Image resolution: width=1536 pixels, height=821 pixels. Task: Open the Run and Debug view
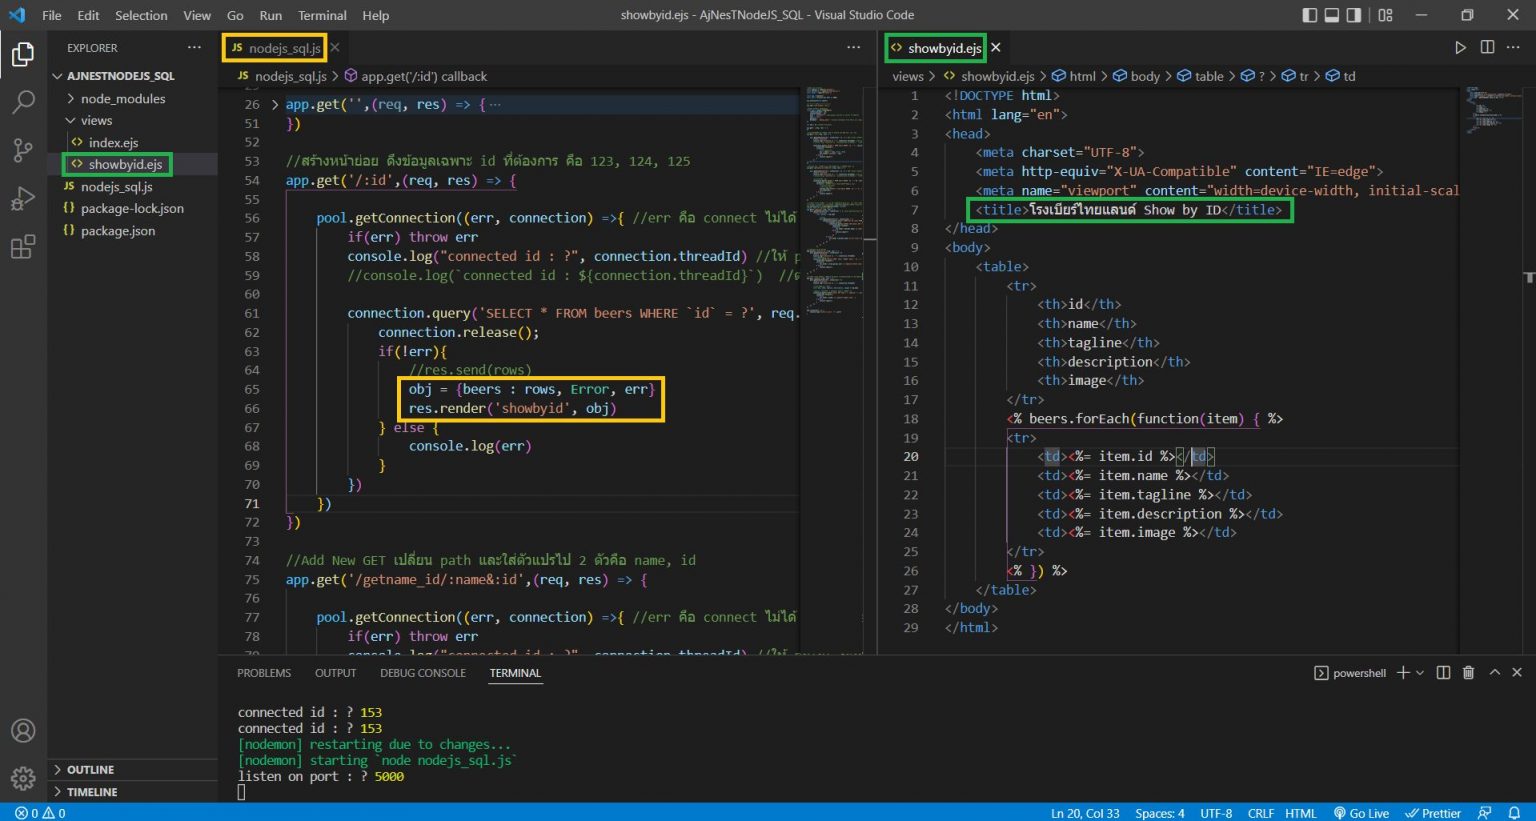(x=23, y=199)
